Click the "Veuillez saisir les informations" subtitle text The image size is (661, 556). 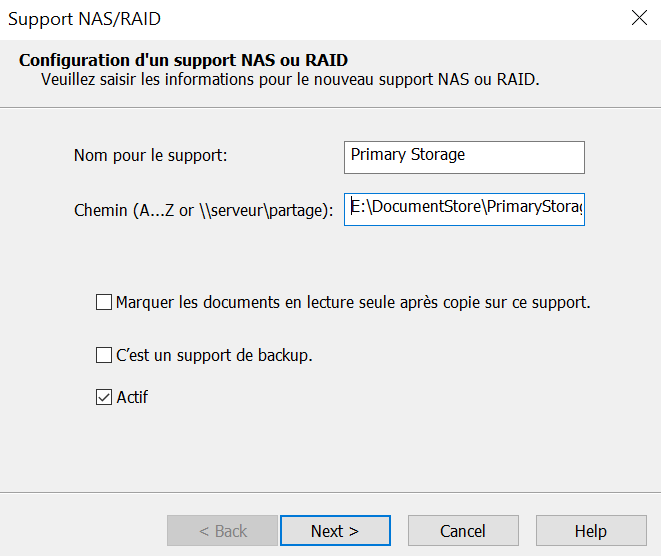[290, 79]
